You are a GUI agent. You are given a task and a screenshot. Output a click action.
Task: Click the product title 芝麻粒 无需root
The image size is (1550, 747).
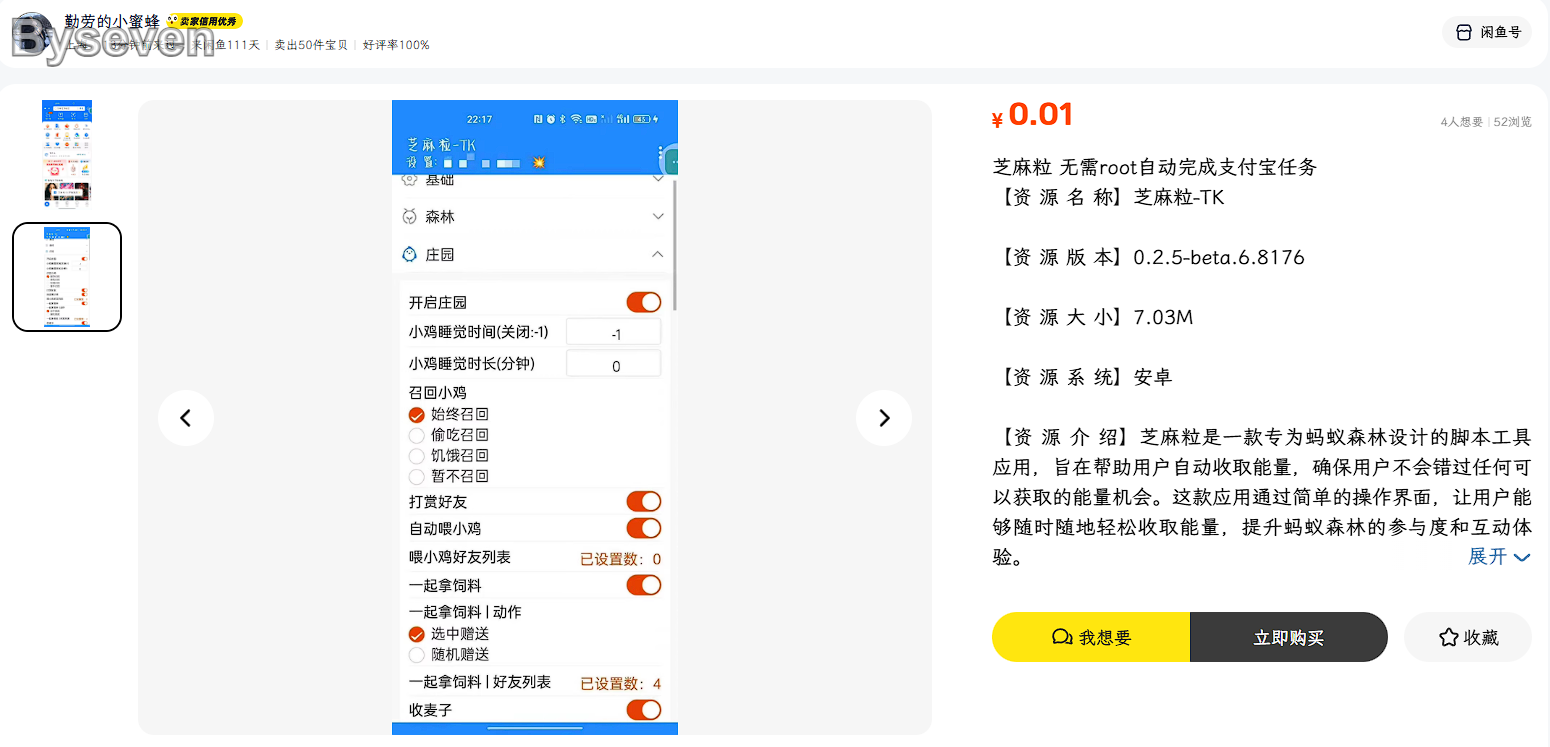click(x=1155, y=167)
